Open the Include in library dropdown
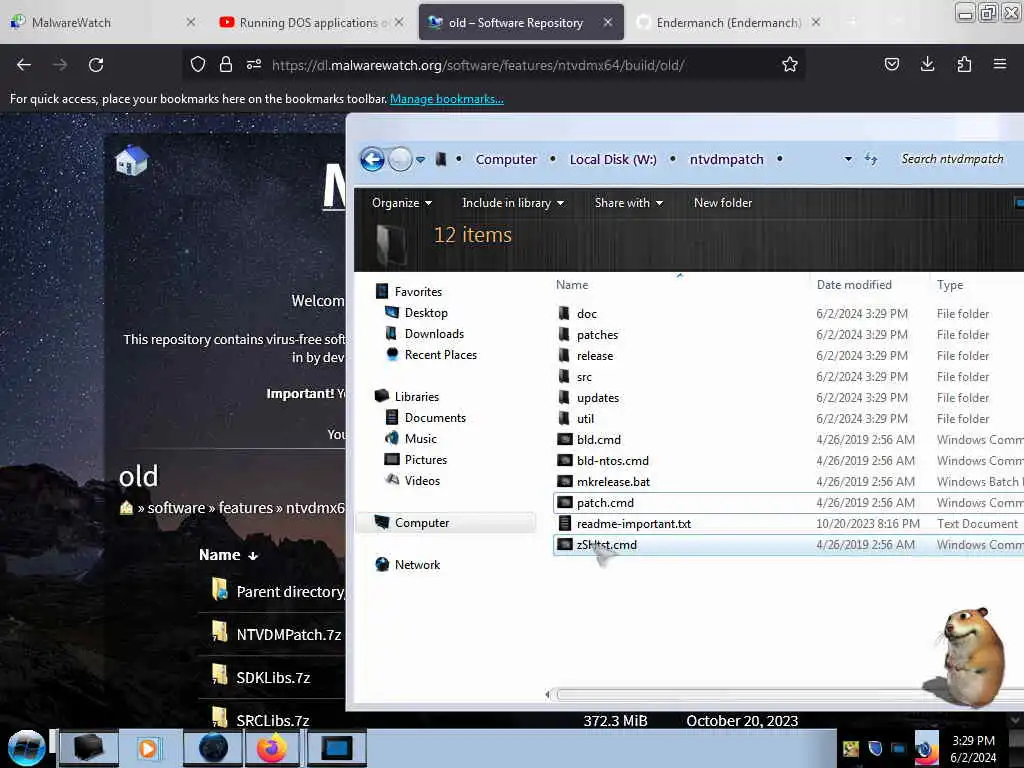The width and height of the screenshot is (1024, 768). [x=513, y=203]
